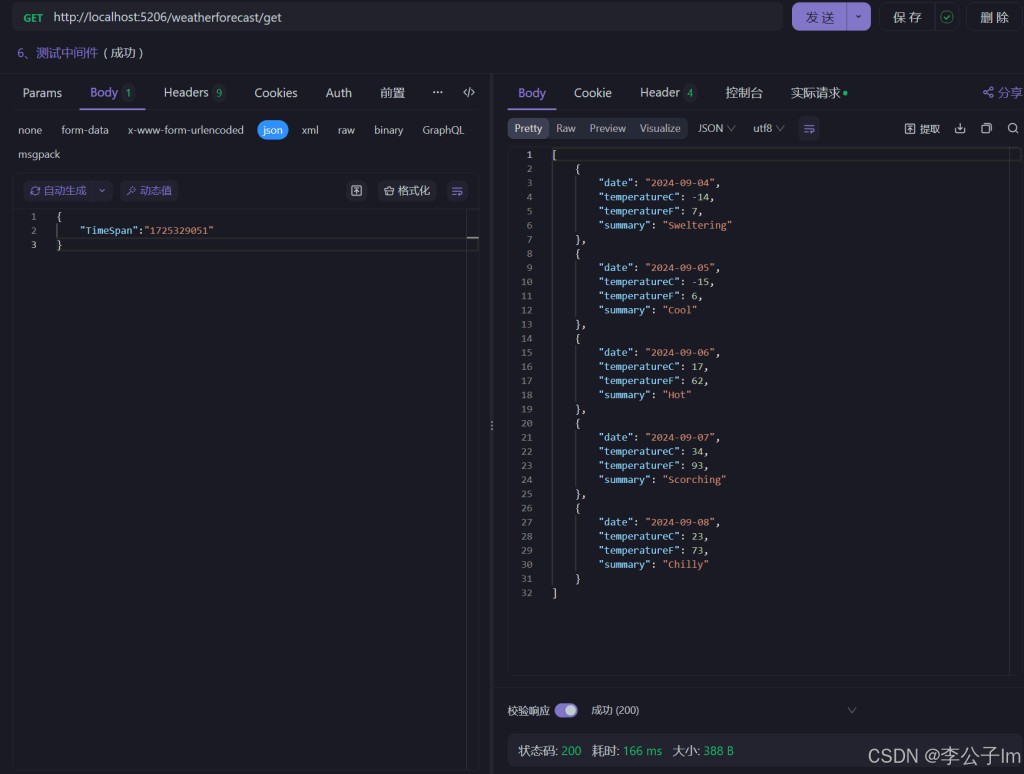Send the request with 发送
Viewport: 1024px width, 774px height.
(819, 16)
